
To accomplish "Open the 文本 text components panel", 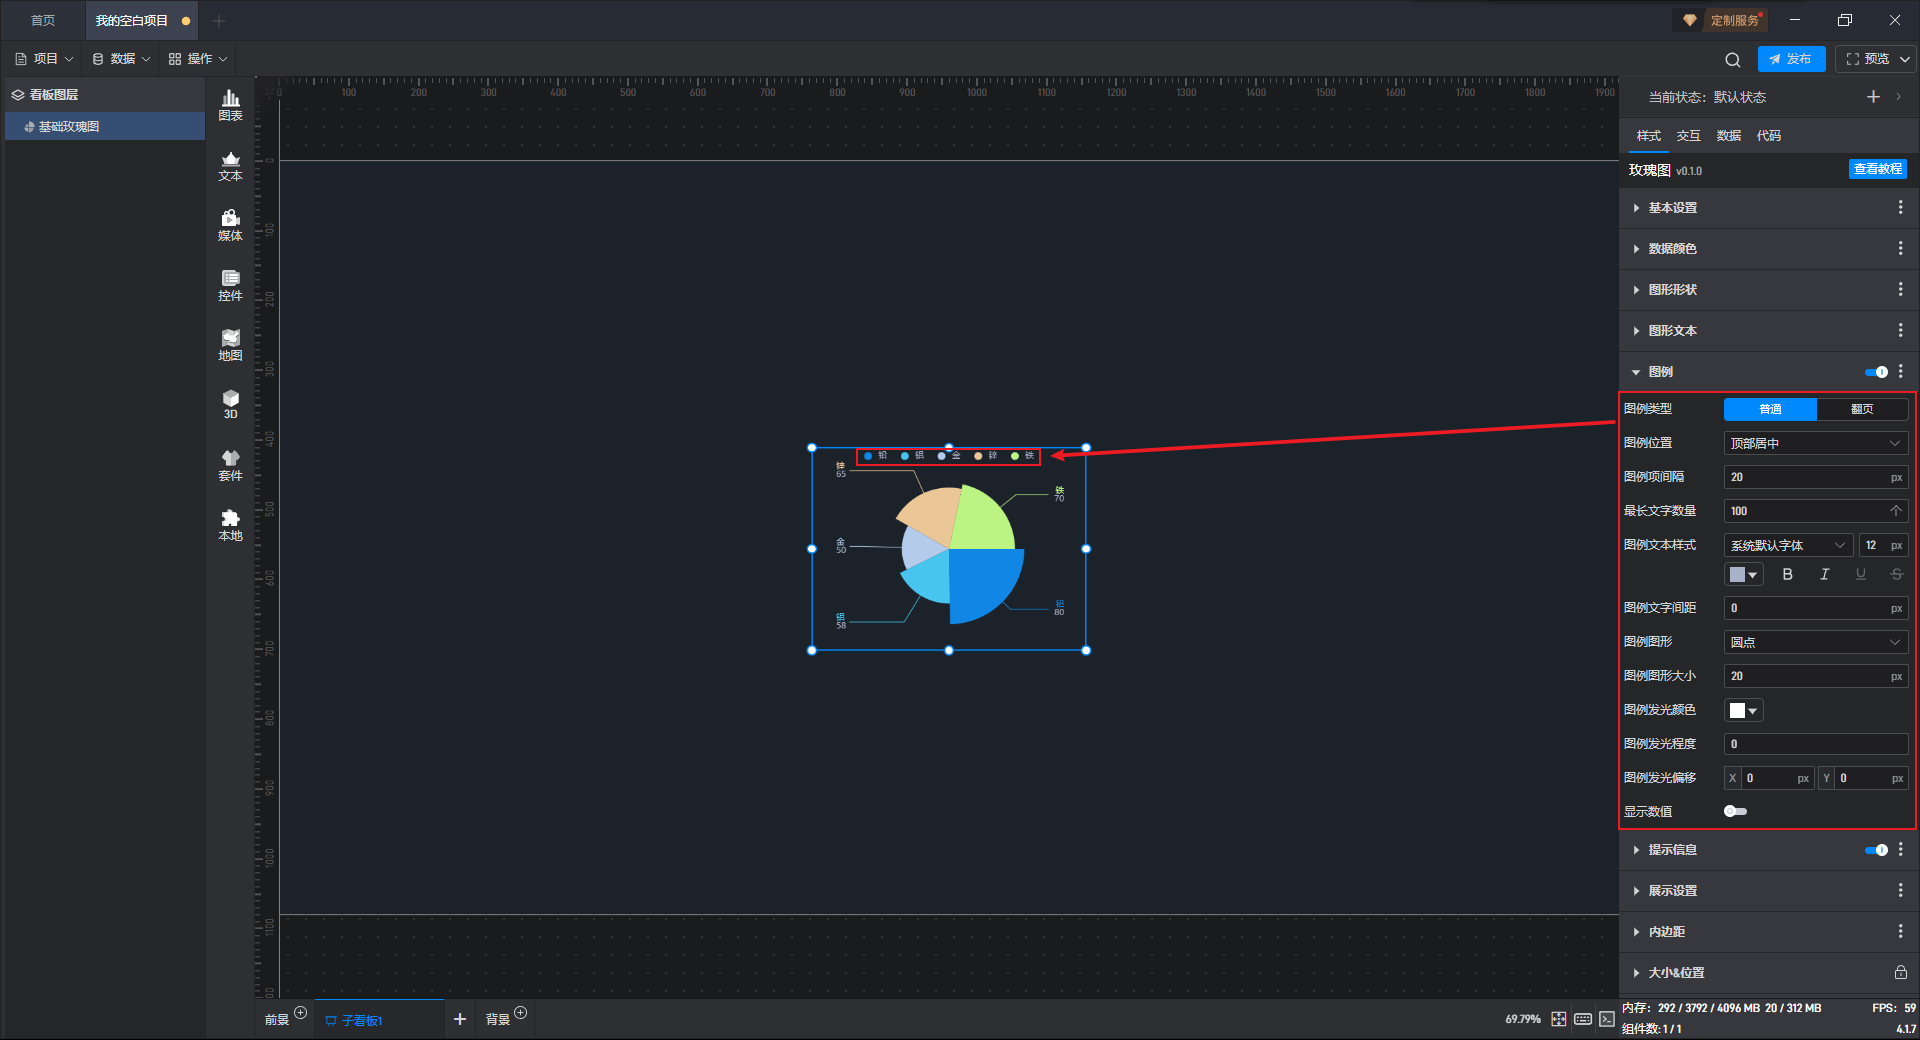I will pyautogui.click(x=230, y=165).
